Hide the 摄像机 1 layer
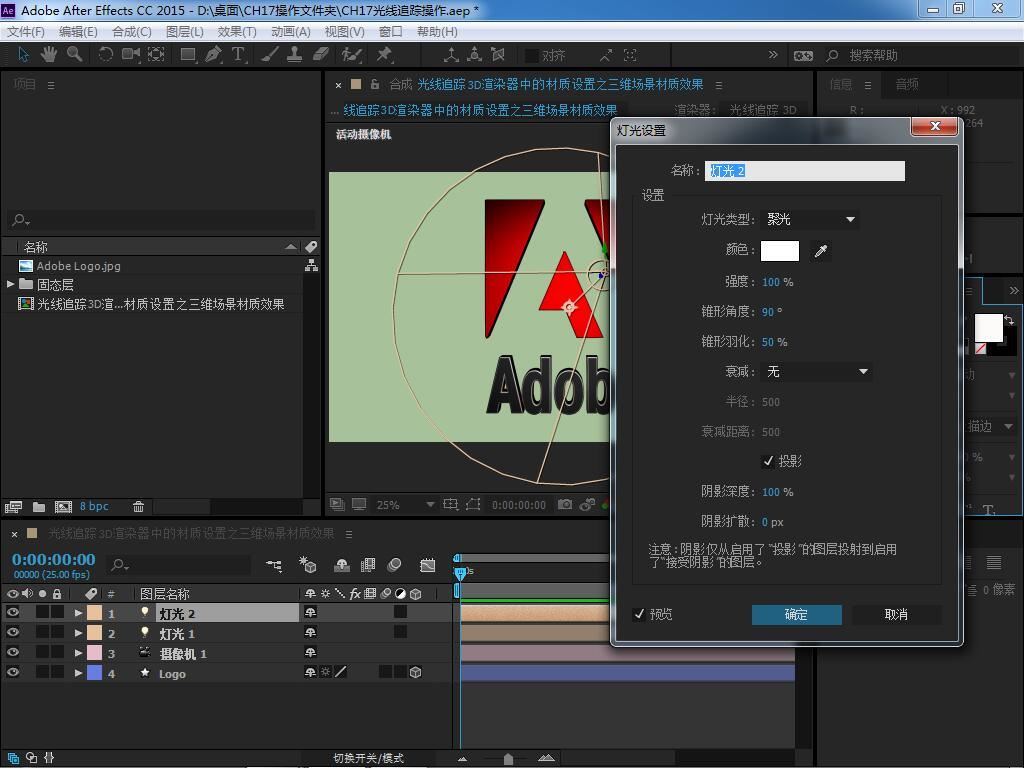 [12, 652]
